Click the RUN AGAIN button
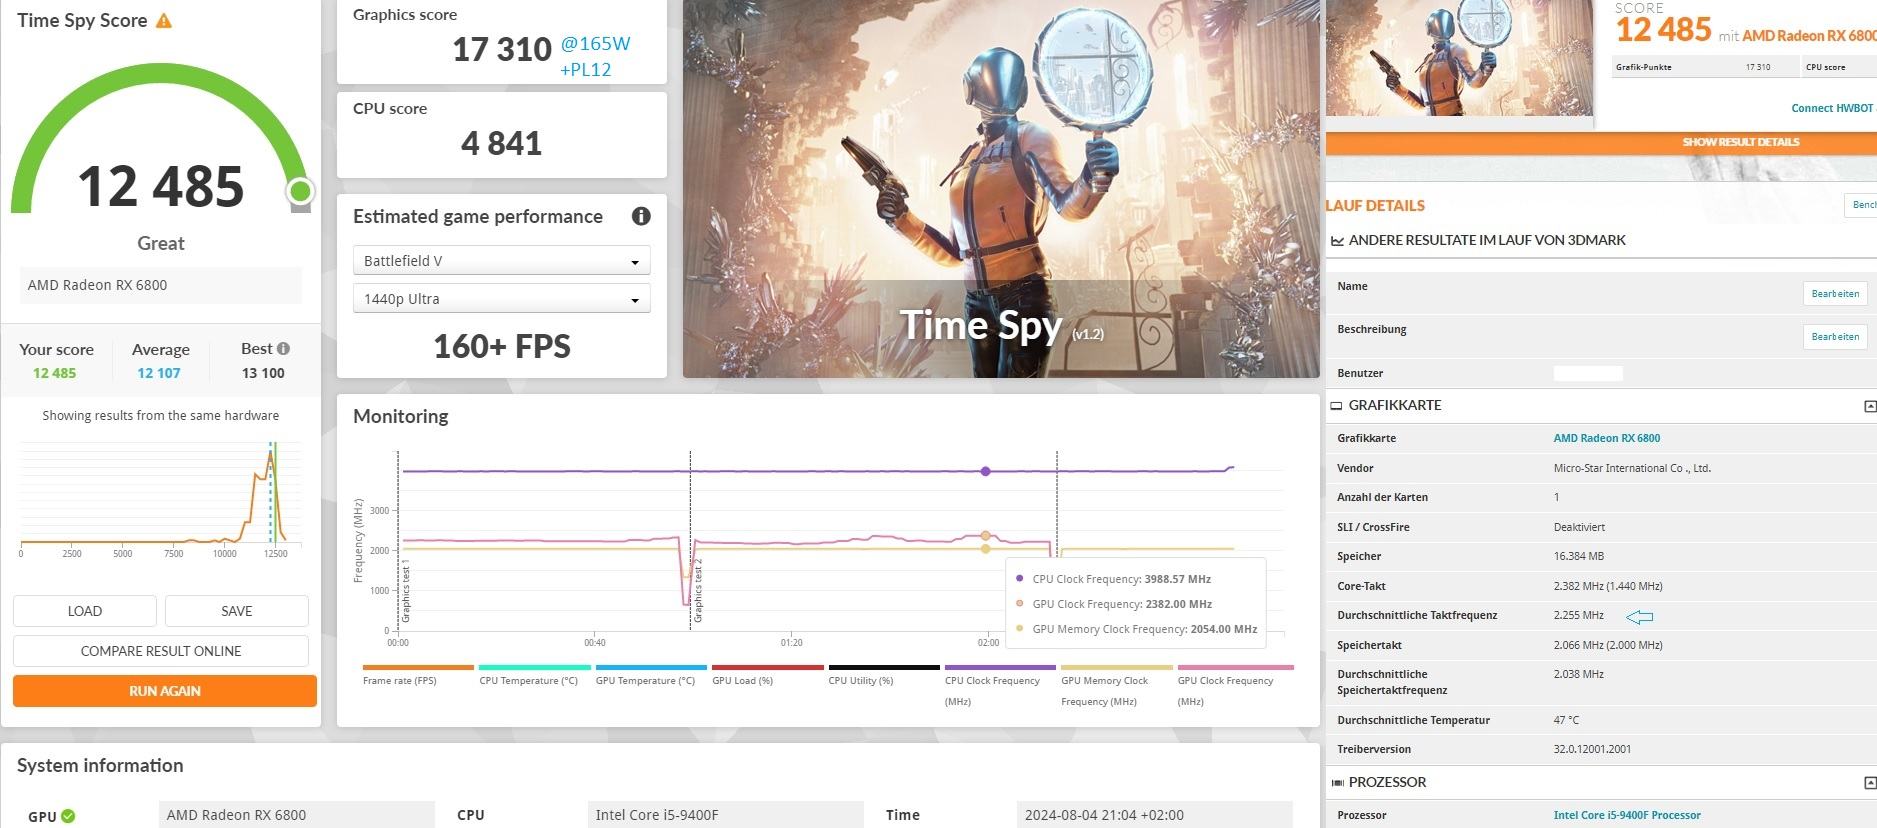The height and width of the screenshot is (828, 1877). (x=165, y=691)
